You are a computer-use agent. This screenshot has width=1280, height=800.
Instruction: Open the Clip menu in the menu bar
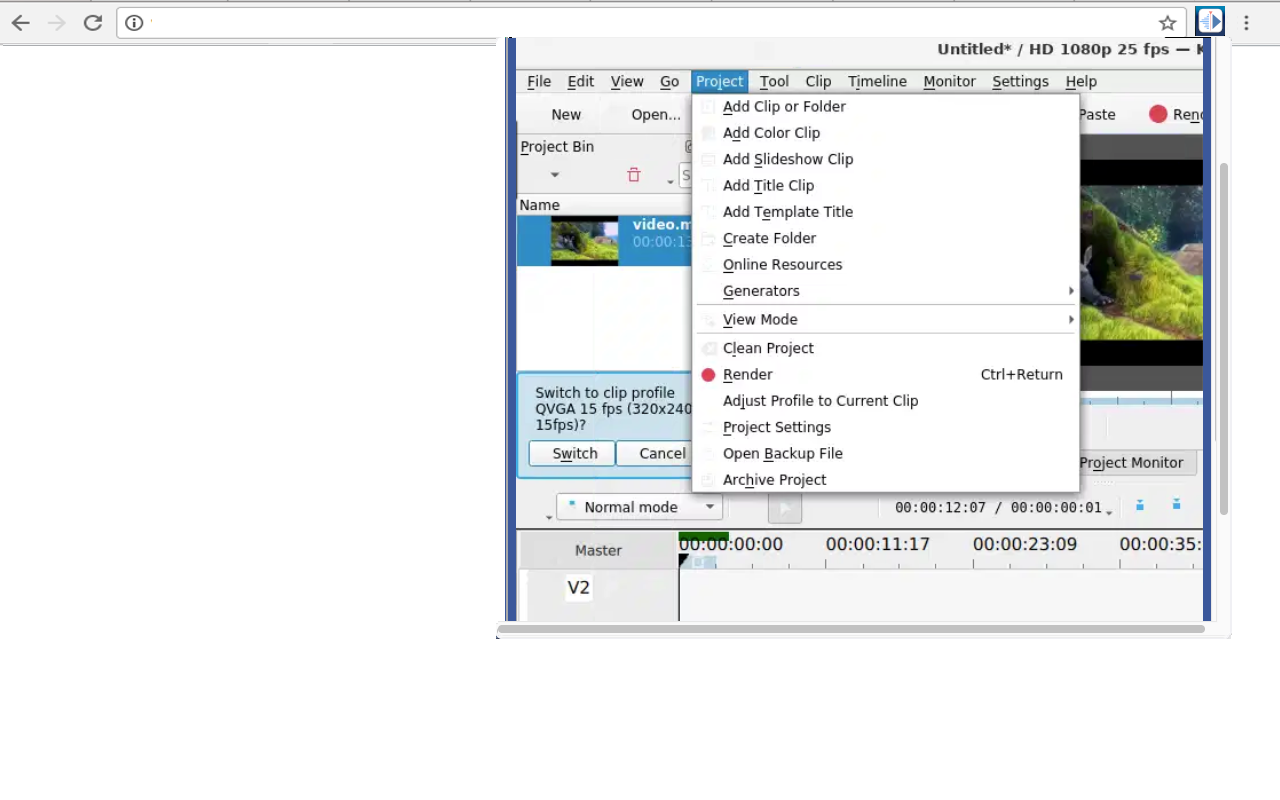click(818, 82)
